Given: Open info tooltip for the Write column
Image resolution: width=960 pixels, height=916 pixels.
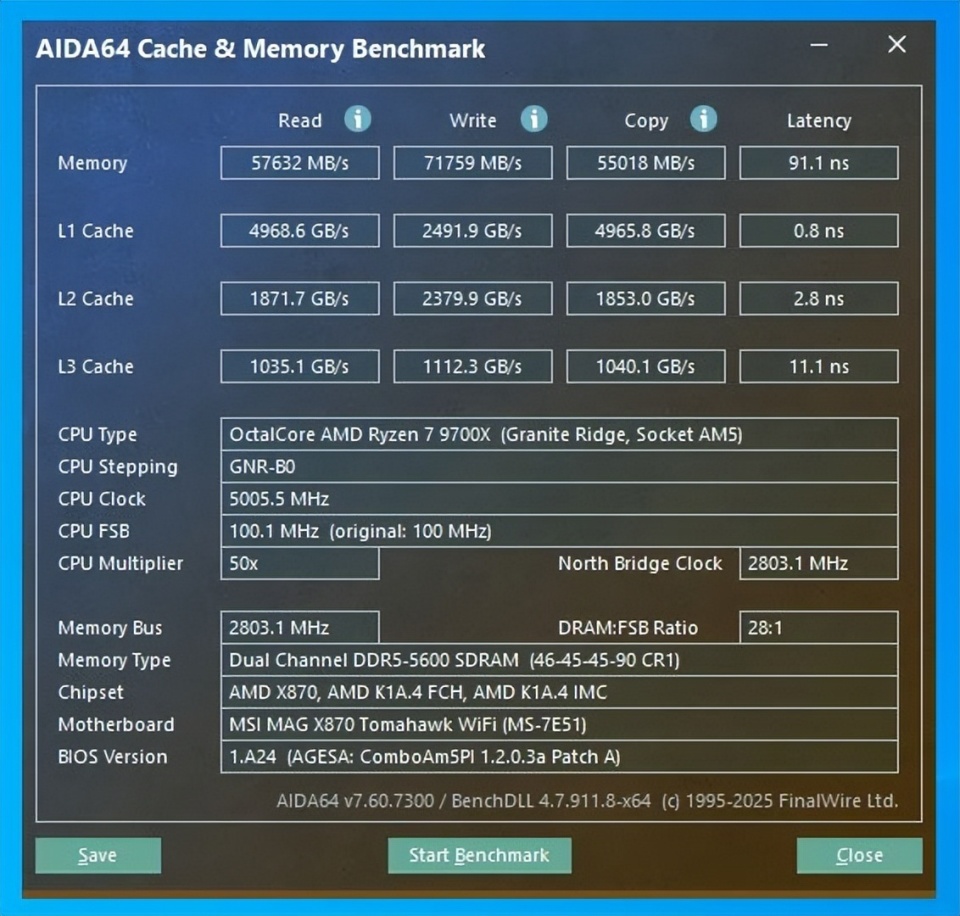Looking at the screenshot, I should coord(534,119).
